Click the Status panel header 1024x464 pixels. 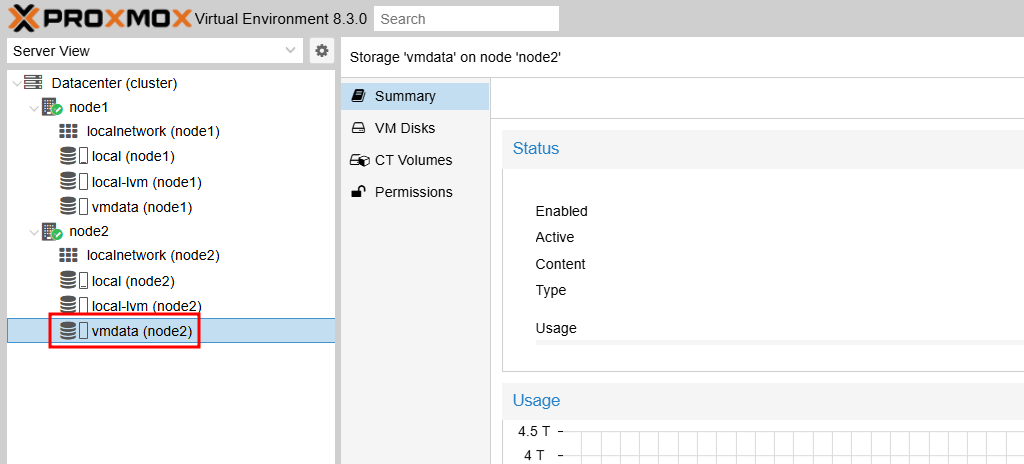[763, 148]
